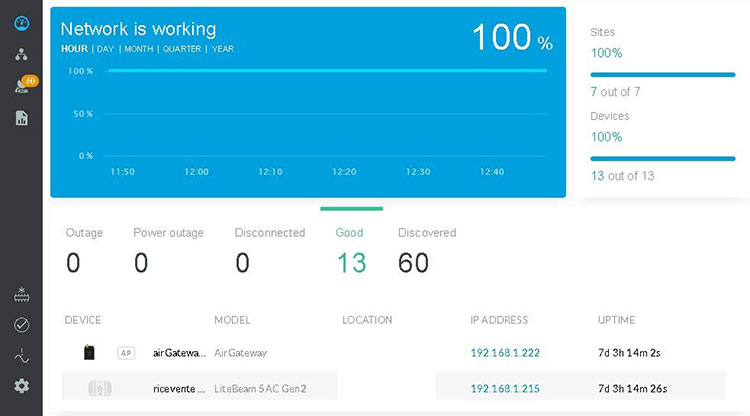
Task: Open IP address 192.168.1.222 link
Action: pos(505,353)
